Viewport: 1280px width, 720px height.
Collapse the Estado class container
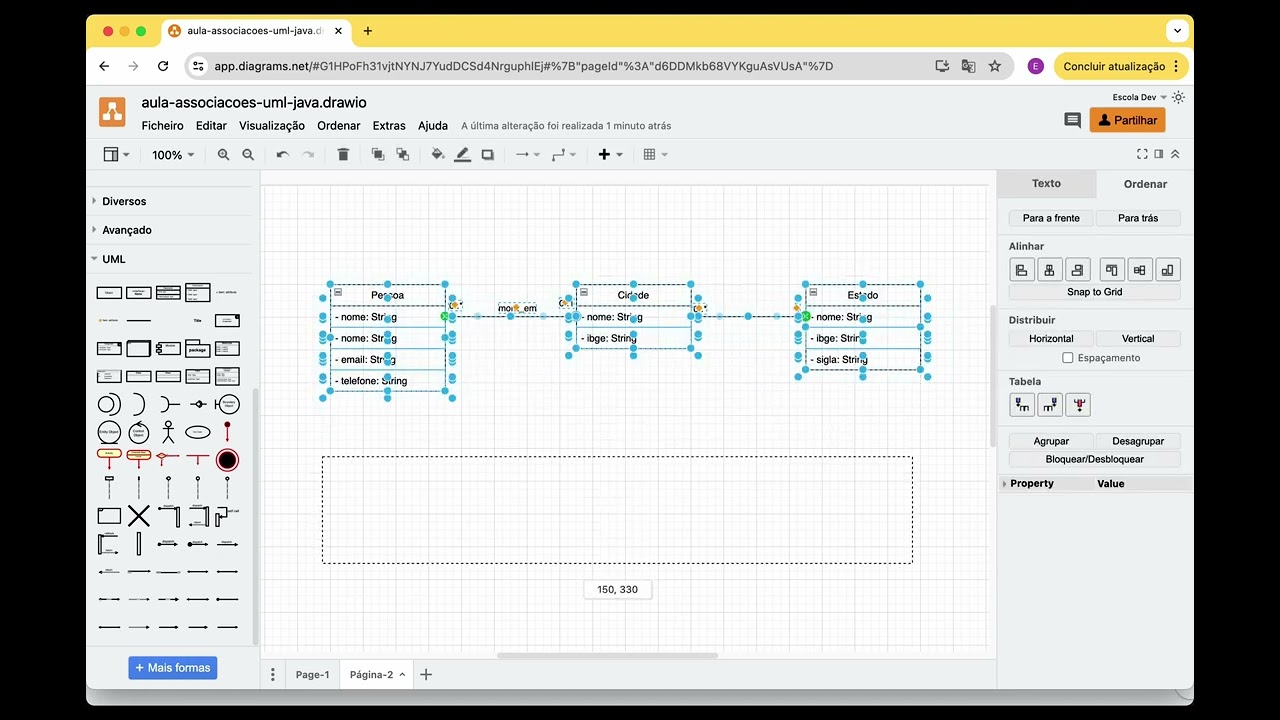[x=813, y=292]
